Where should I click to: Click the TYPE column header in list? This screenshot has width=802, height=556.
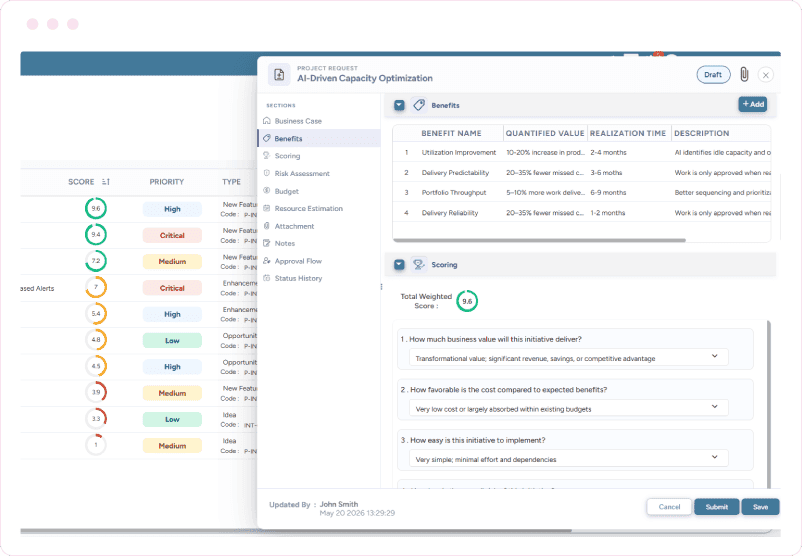pos(231,182)
